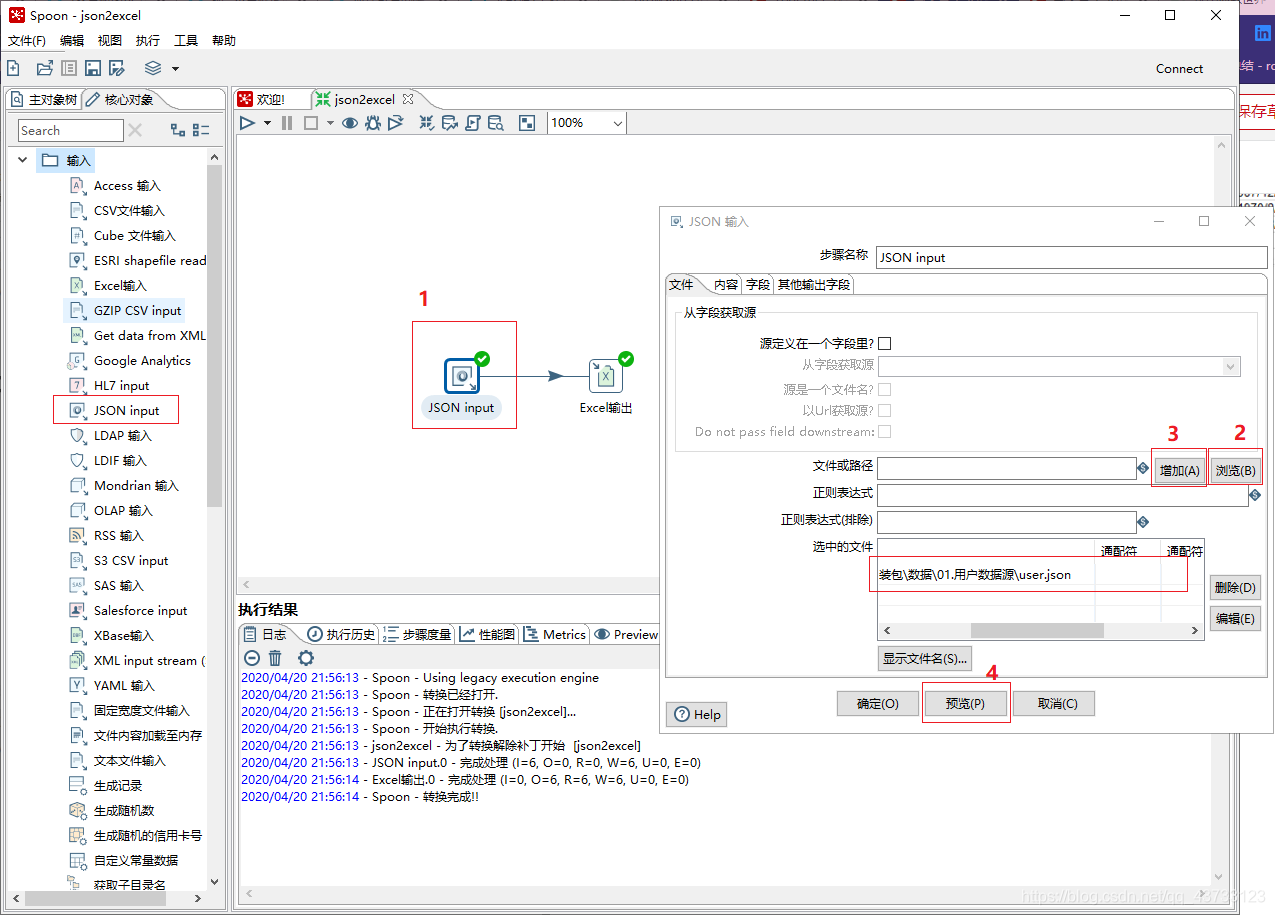Screen dimensions: 1275x915
Task: Click the 预览(P) button
Action: click(965, 703)
